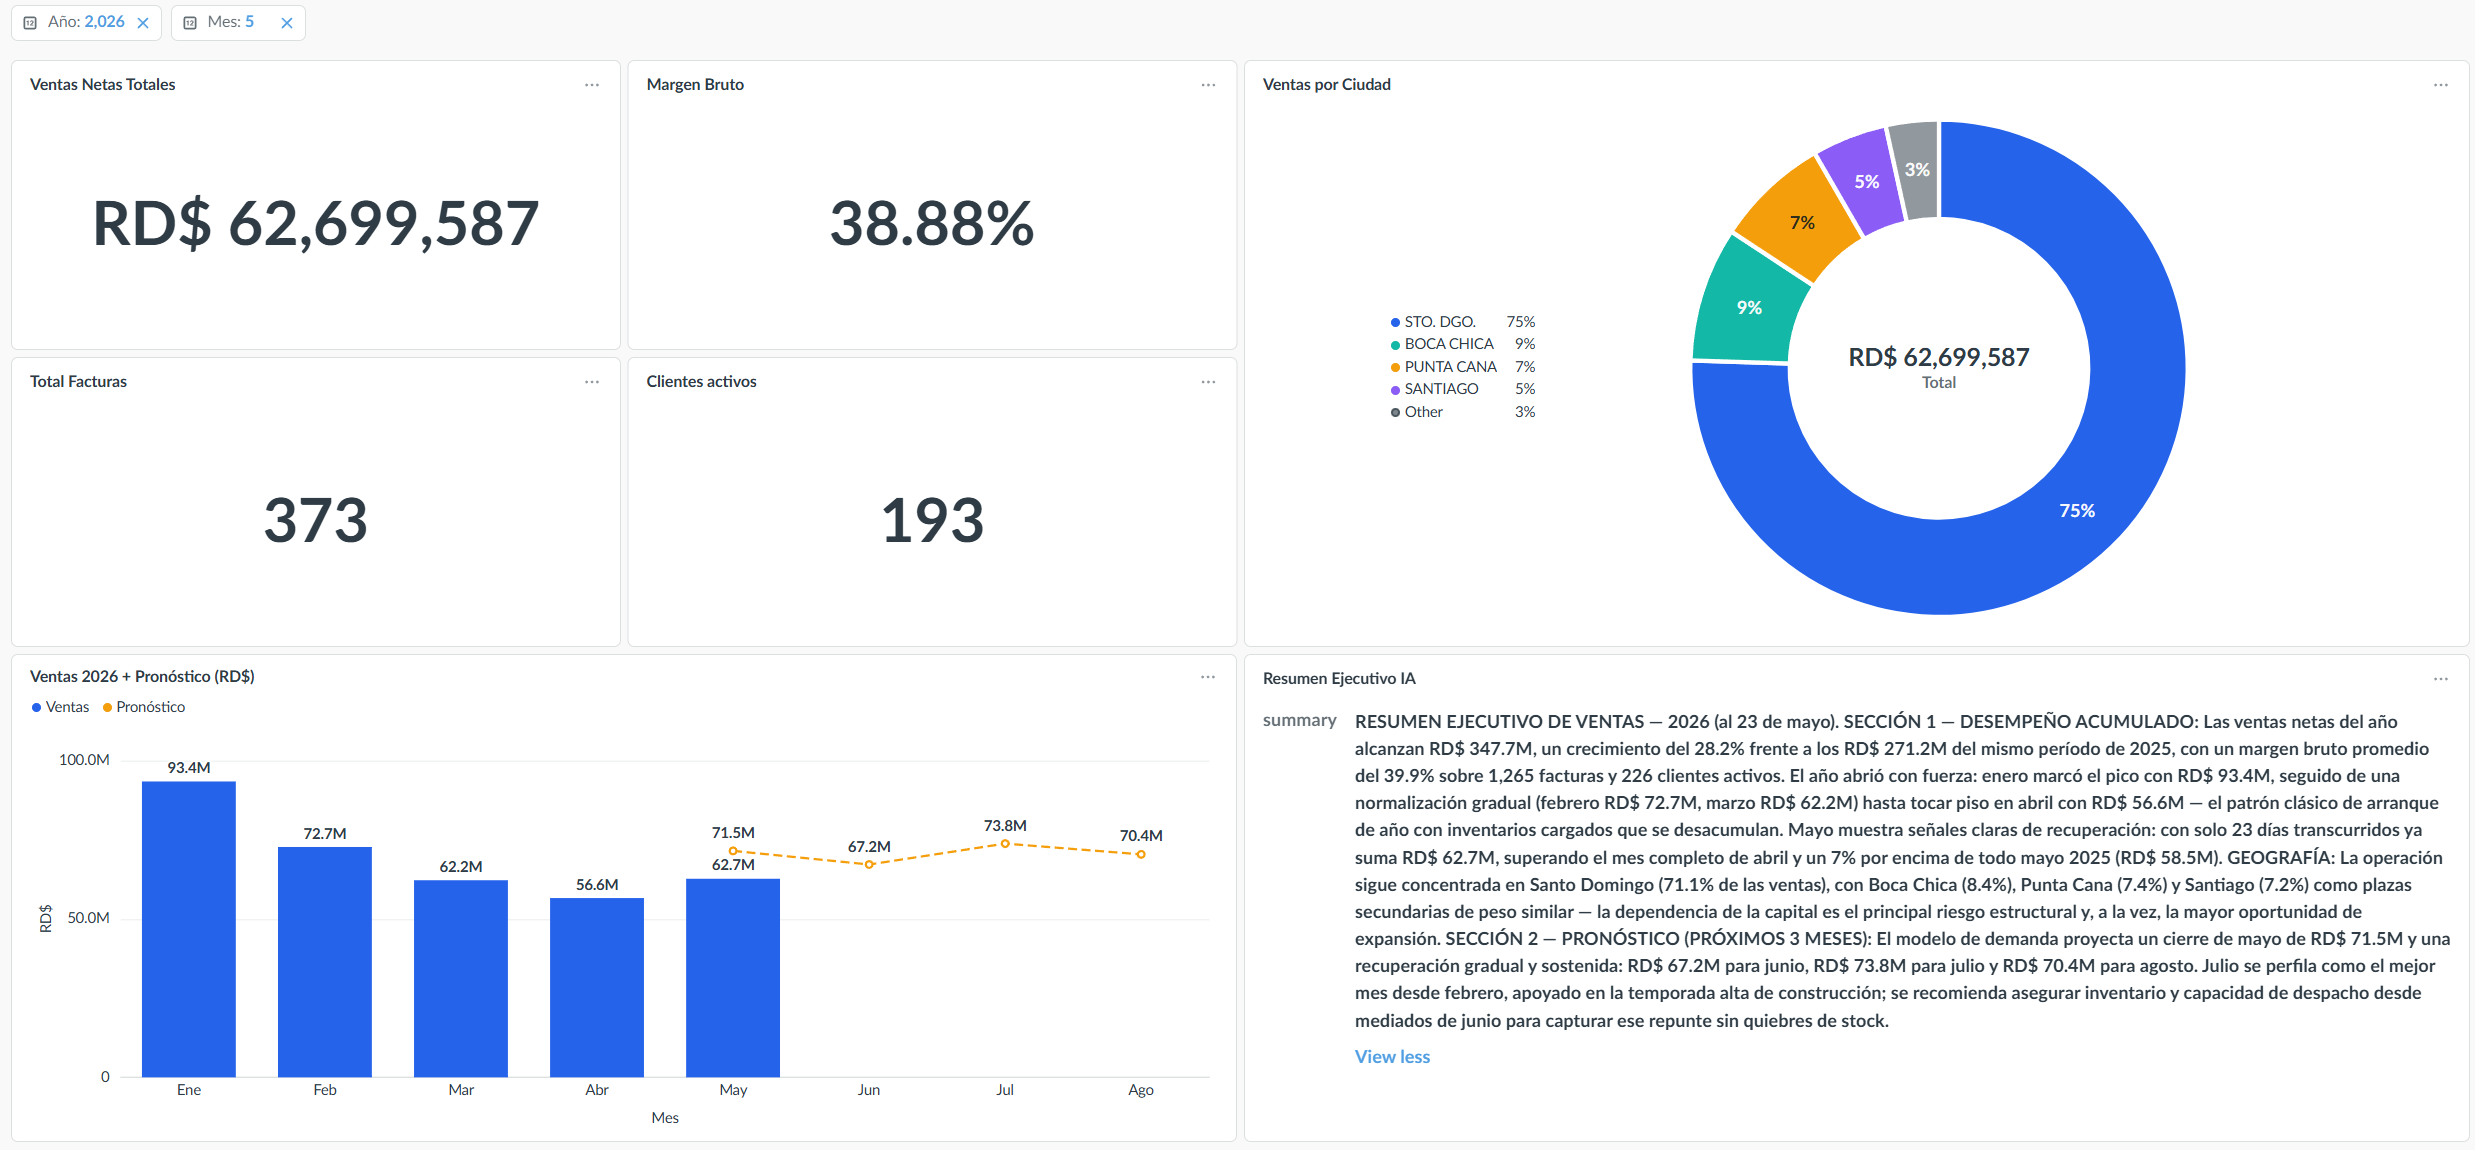The height and width of the screenshot is (1150, 2475).
Task: Click the Ventas Netas Totales card title
Action: coord(102,85)
